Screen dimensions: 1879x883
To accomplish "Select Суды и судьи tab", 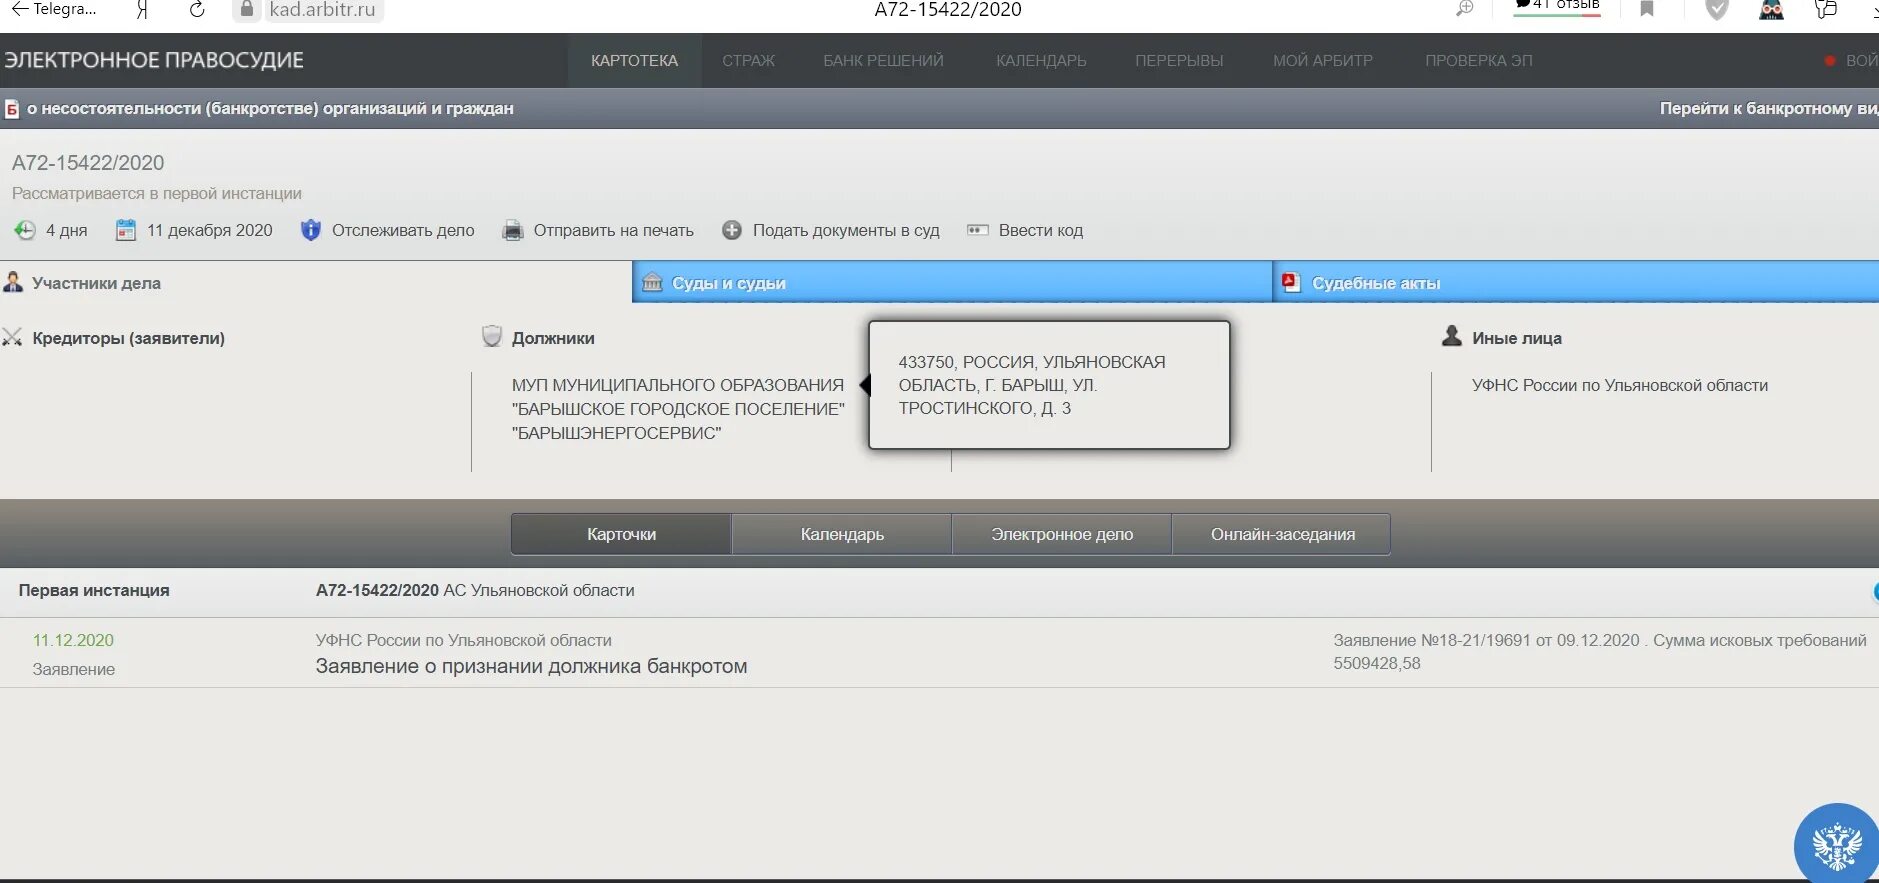I will pos(952,283).
